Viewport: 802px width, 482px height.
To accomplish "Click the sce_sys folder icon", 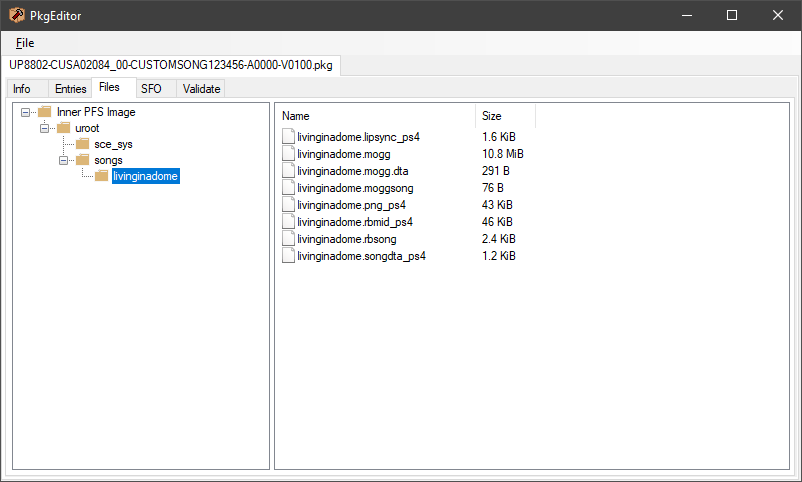I will (82, 144).
